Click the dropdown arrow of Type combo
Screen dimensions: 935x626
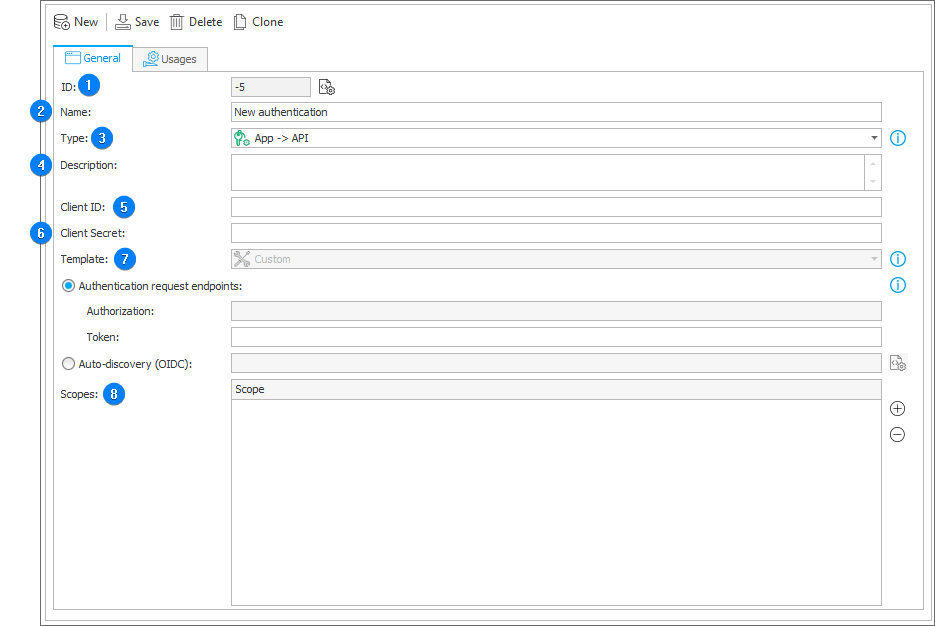(874, 138)
